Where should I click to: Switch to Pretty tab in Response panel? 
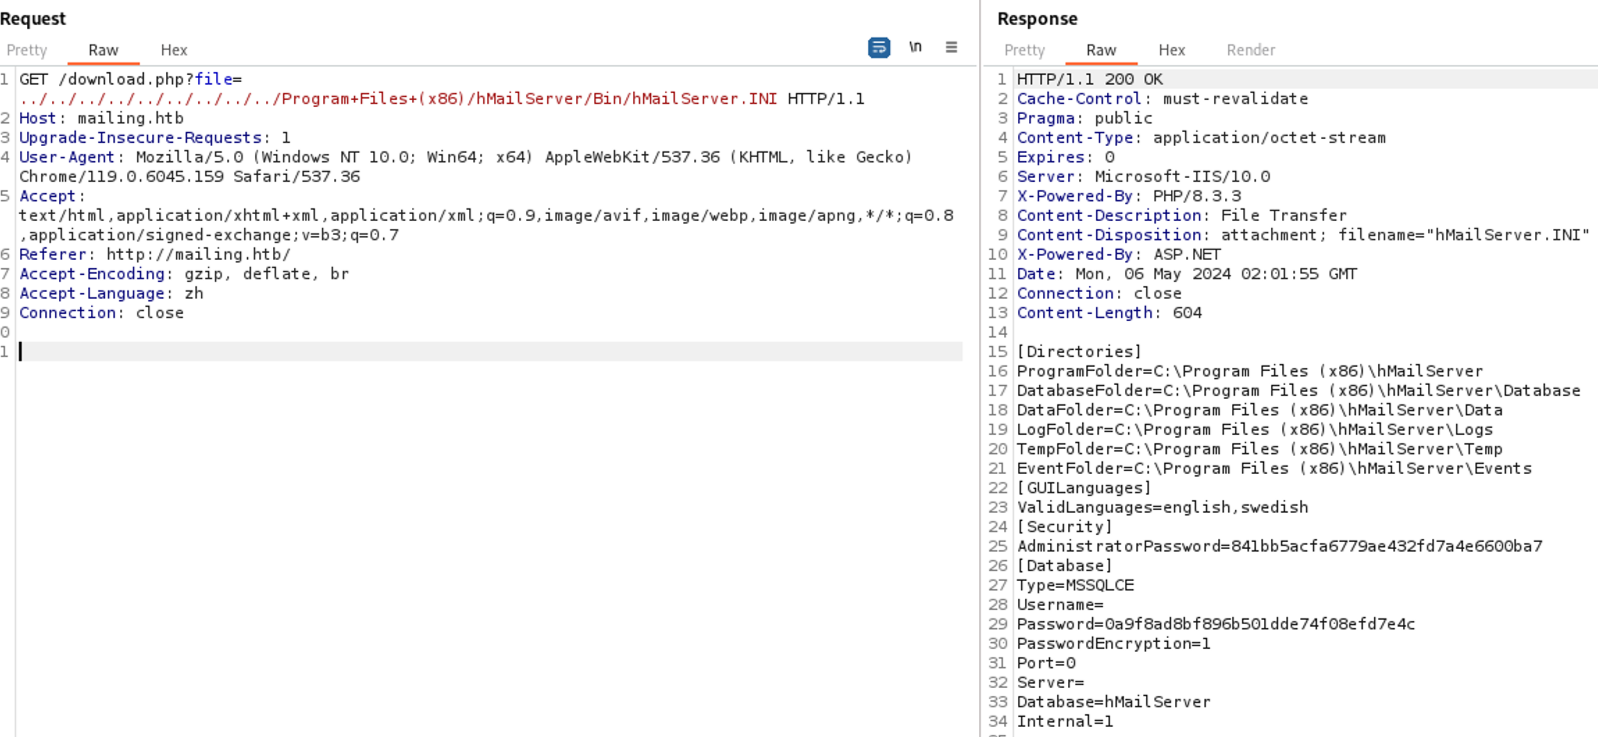tap(1024, 50)
